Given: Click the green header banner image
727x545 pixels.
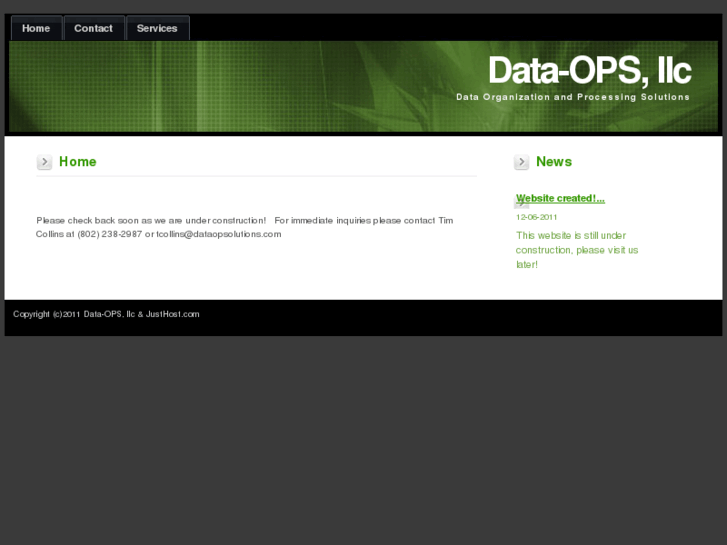Looking at the screenshot, I should pos(364,86).
